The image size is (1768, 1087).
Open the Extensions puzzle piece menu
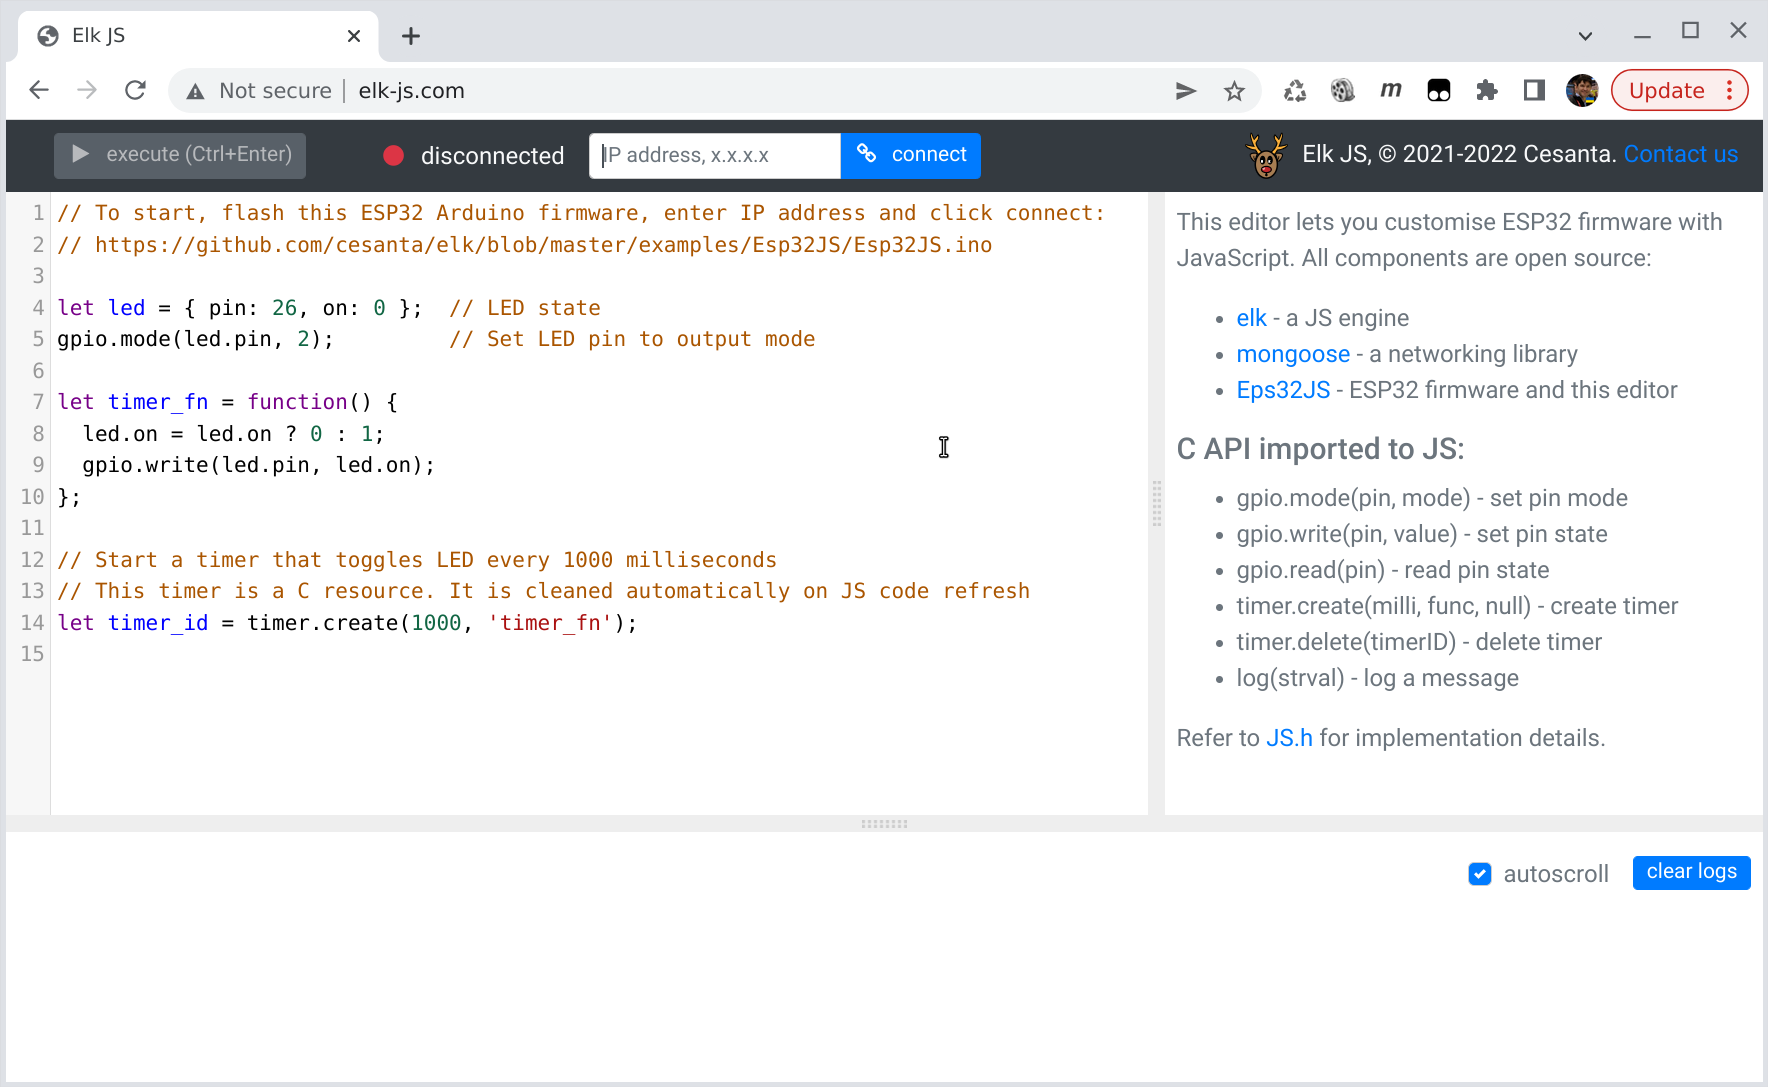pyautogui.click(x=1487, y=91)
